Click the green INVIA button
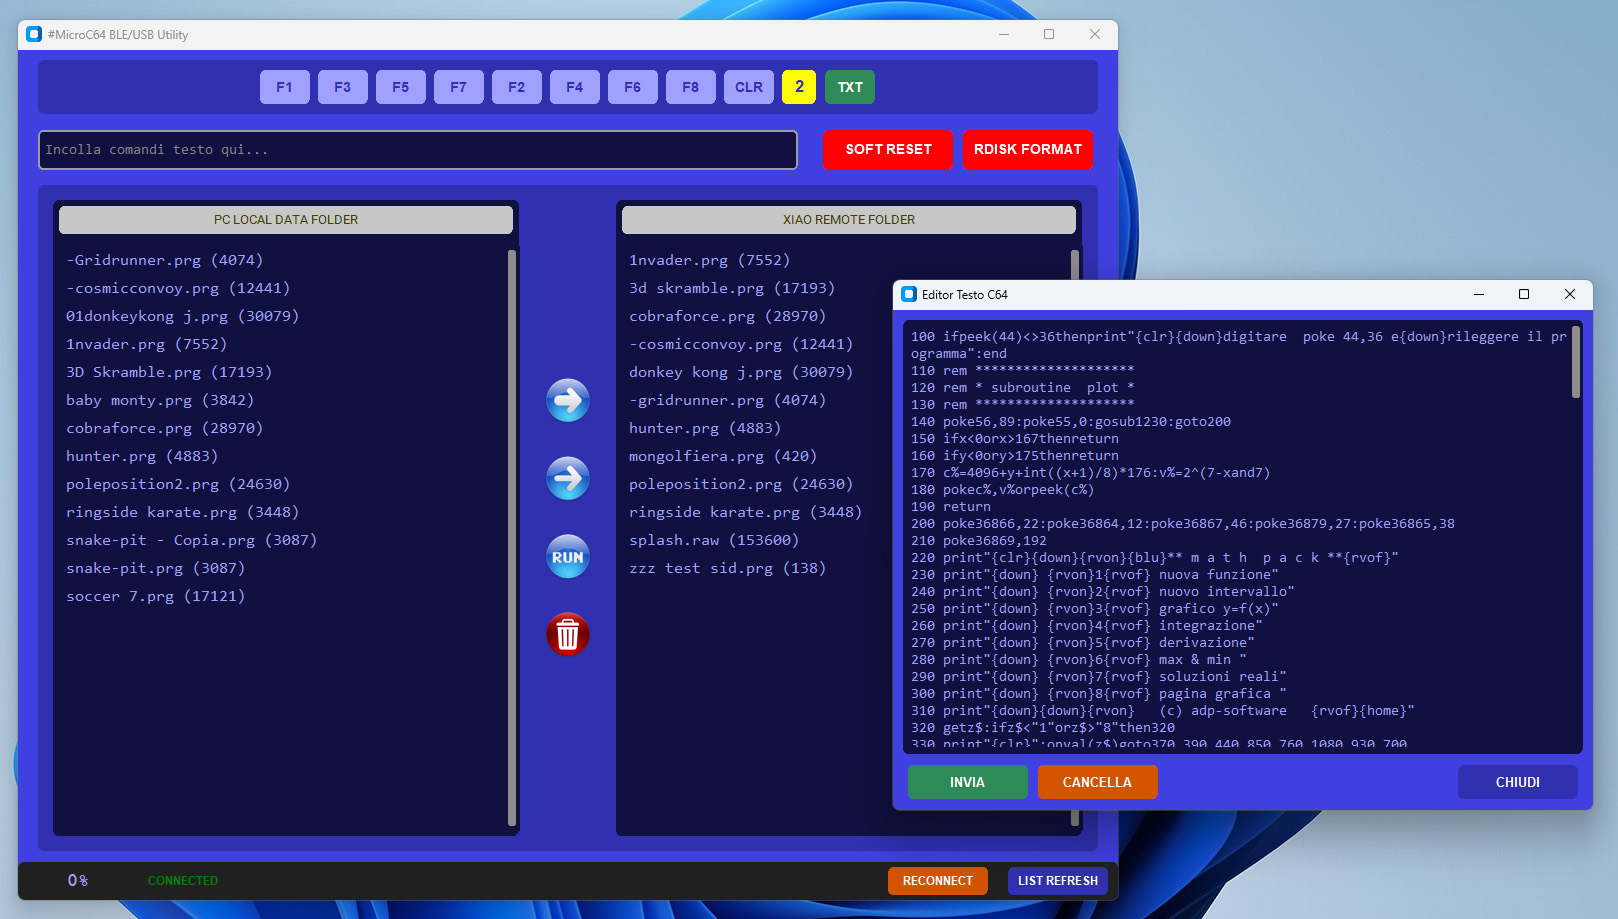 pyautogui.click(x=967, y=782)
